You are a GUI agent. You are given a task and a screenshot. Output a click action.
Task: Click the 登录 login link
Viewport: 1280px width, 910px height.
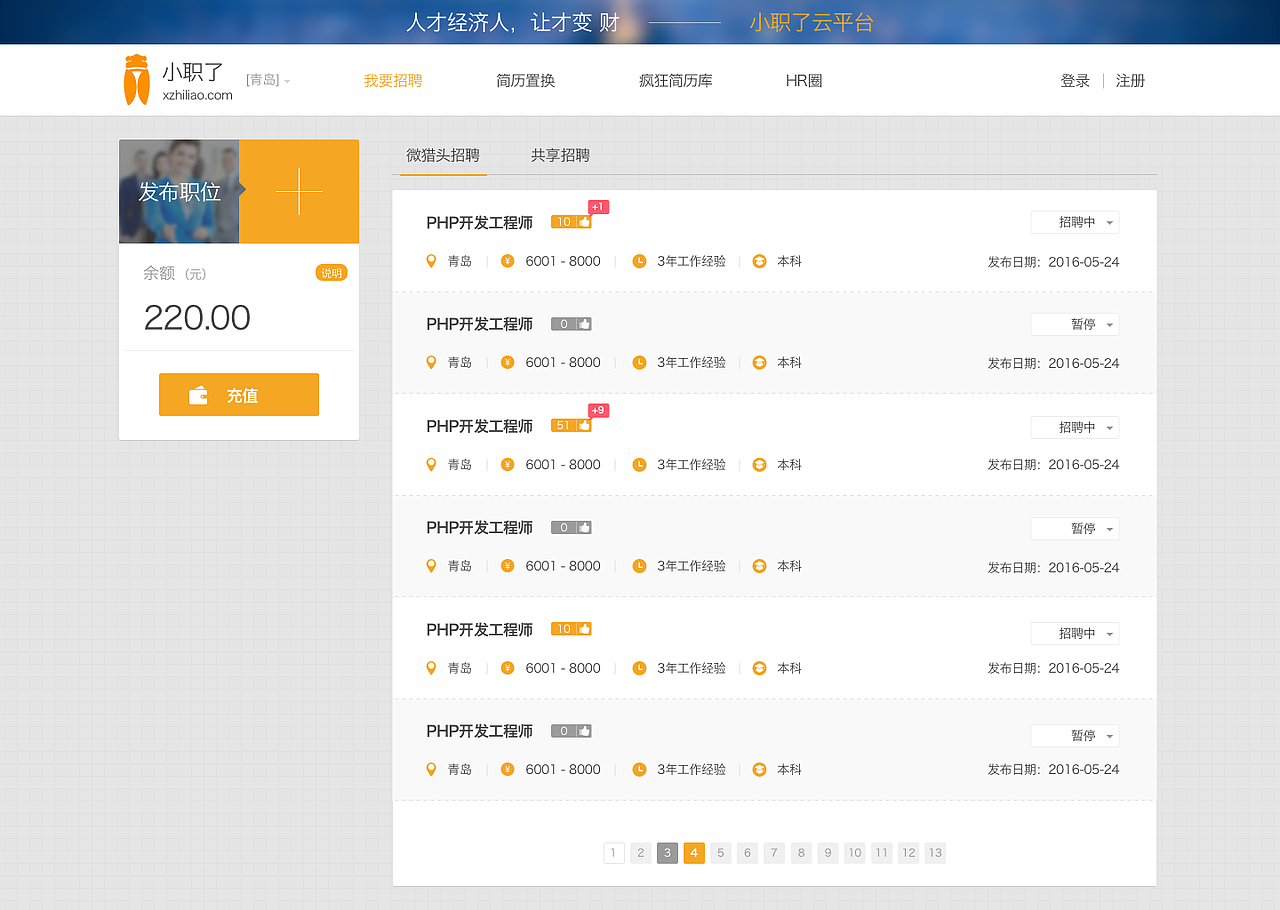[1075, 81]
